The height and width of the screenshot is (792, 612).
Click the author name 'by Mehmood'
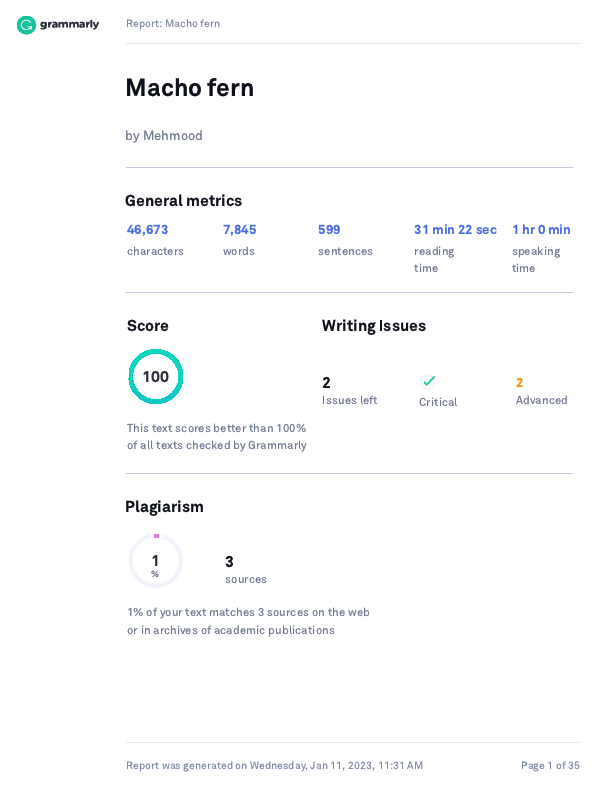(164, 135)
